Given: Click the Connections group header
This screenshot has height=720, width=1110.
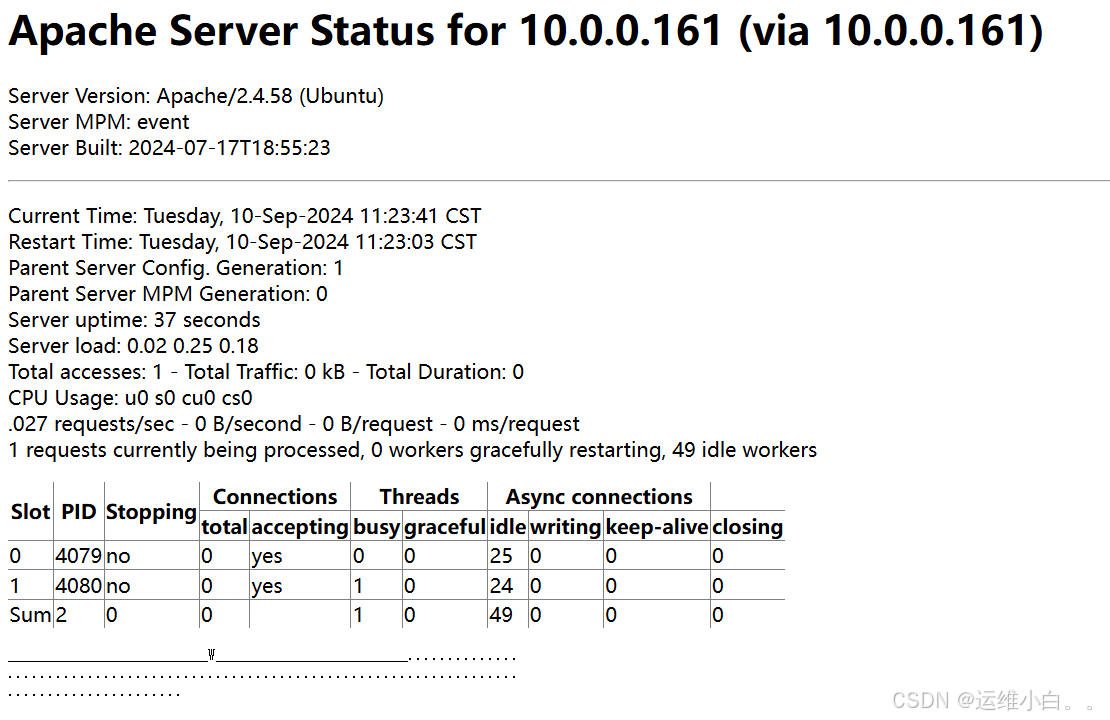Looking at the screenshot, I should pos(275,497).
